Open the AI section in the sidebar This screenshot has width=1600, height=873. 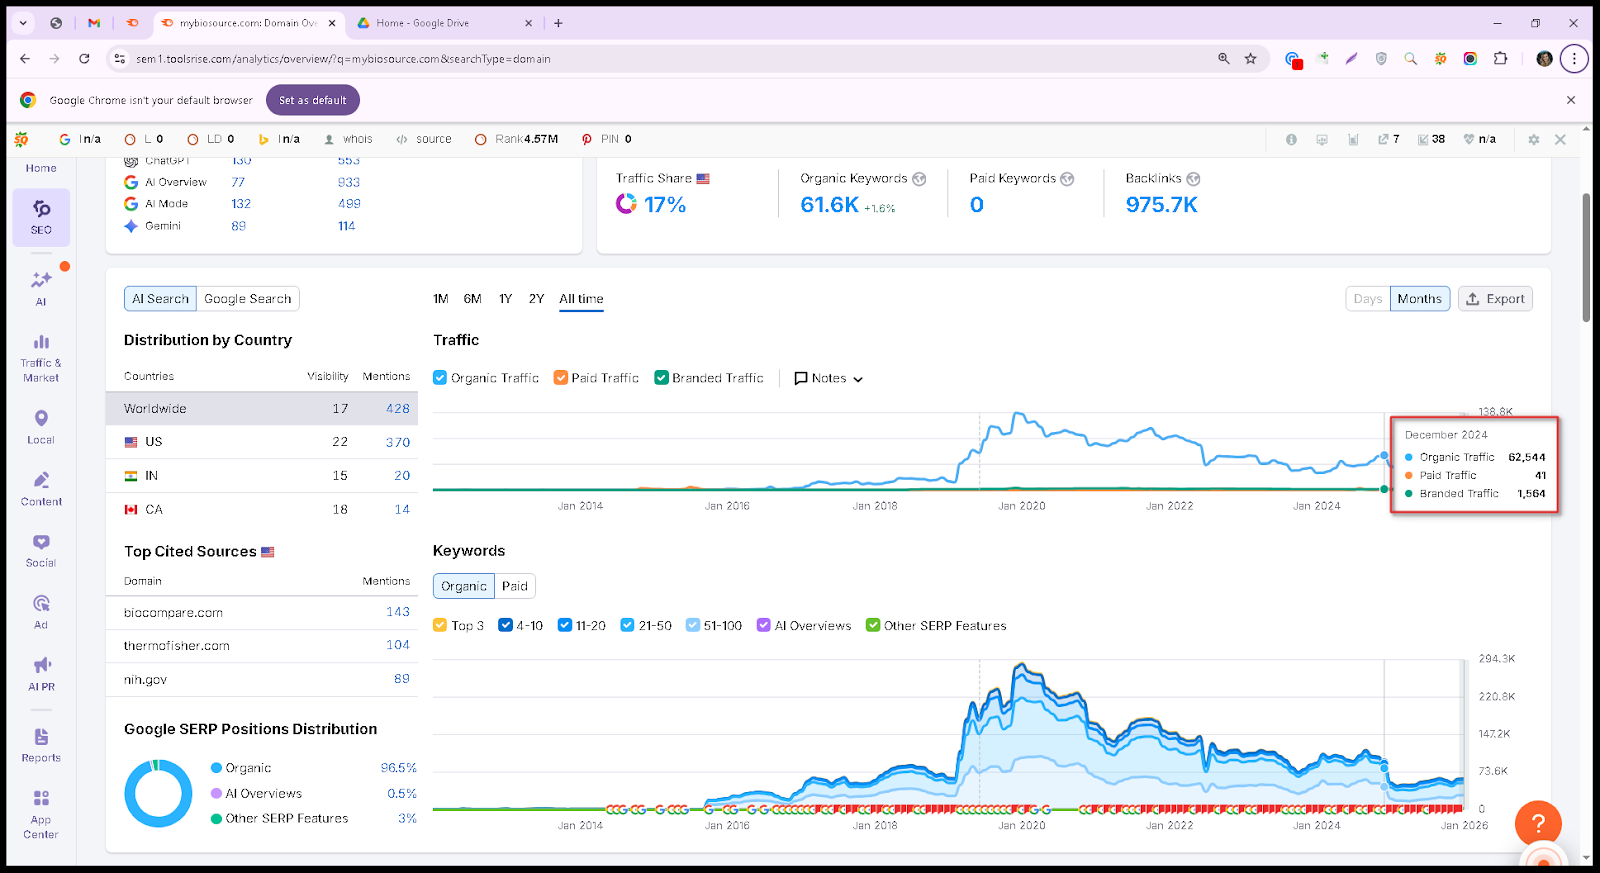(41, 287)
